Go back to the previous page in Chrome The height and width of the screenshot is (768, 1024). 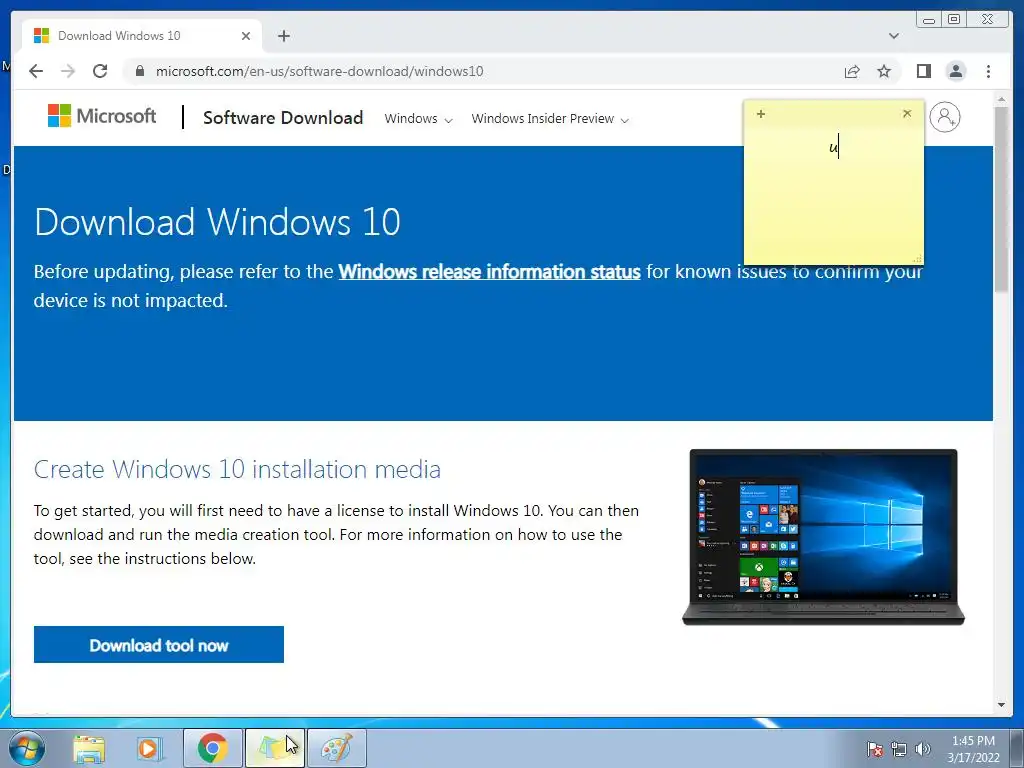coord(36,71)
